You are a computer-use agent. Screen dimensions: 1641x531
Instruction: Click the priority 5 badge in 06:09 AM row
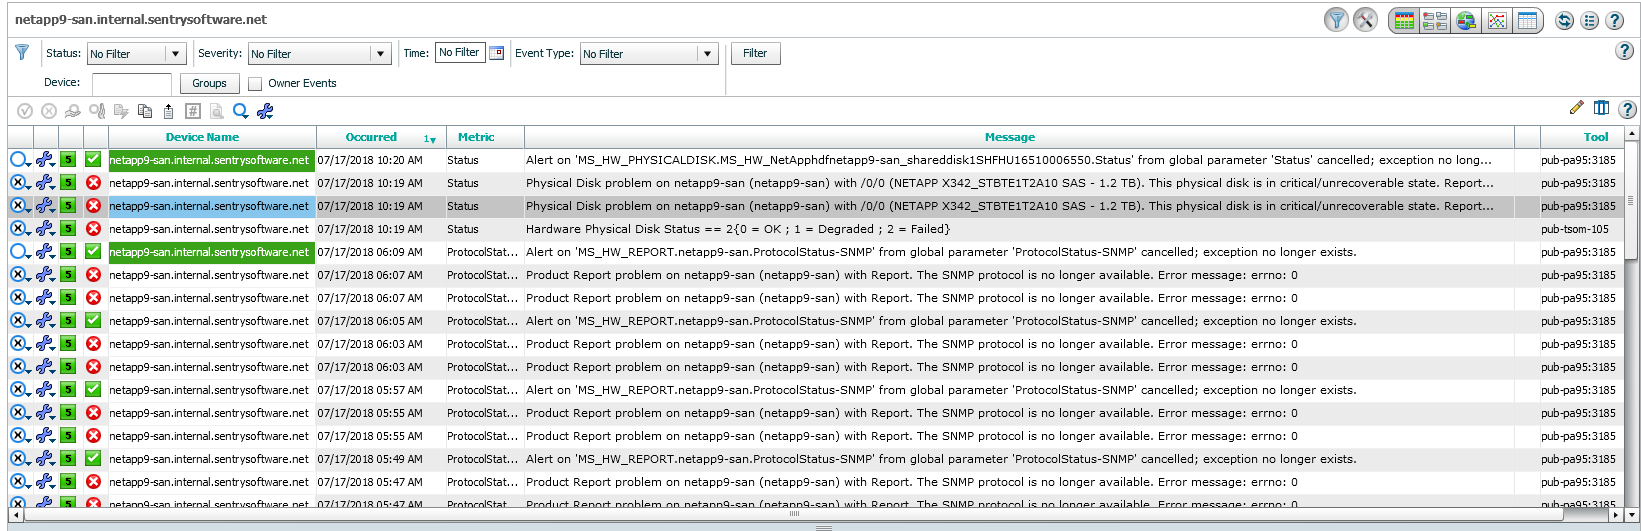68,252
